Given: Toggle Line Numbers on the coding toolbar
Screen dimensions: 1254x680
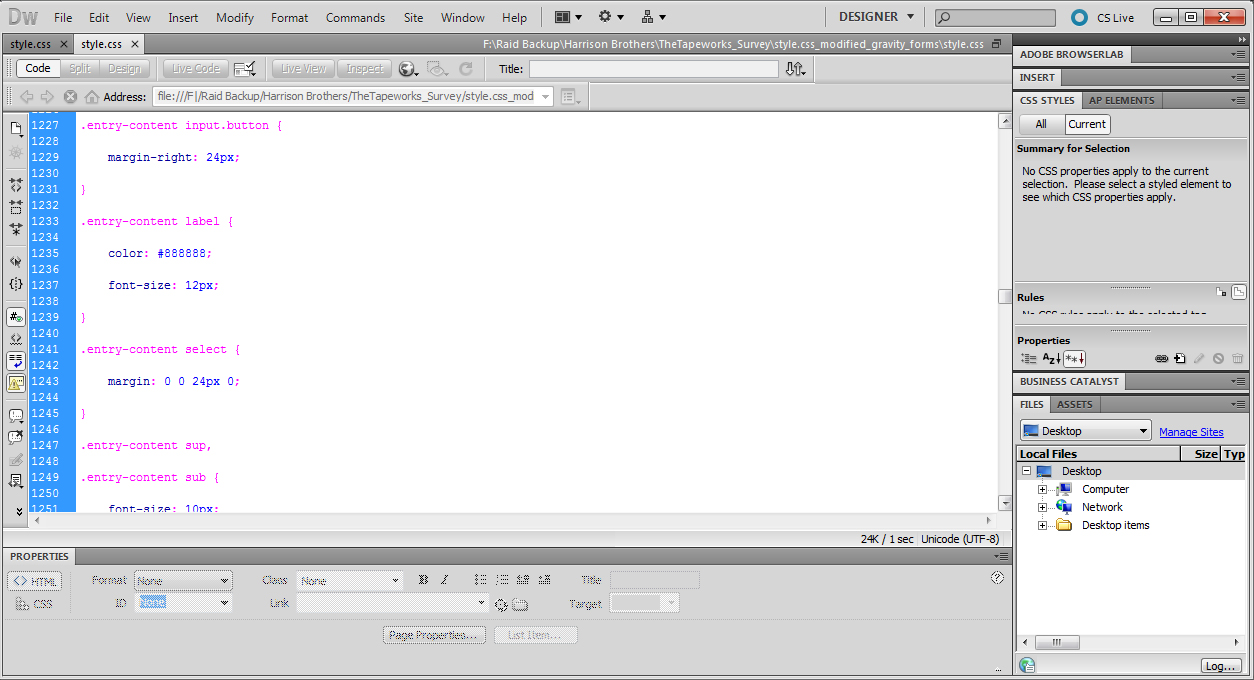Looking at the screenshot, I should [16, 317].
